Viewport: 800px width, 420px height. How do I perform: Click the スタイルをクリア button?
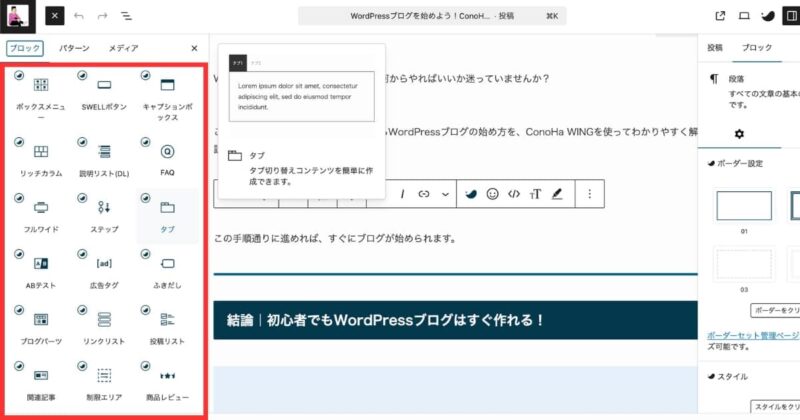coord(775,407)
